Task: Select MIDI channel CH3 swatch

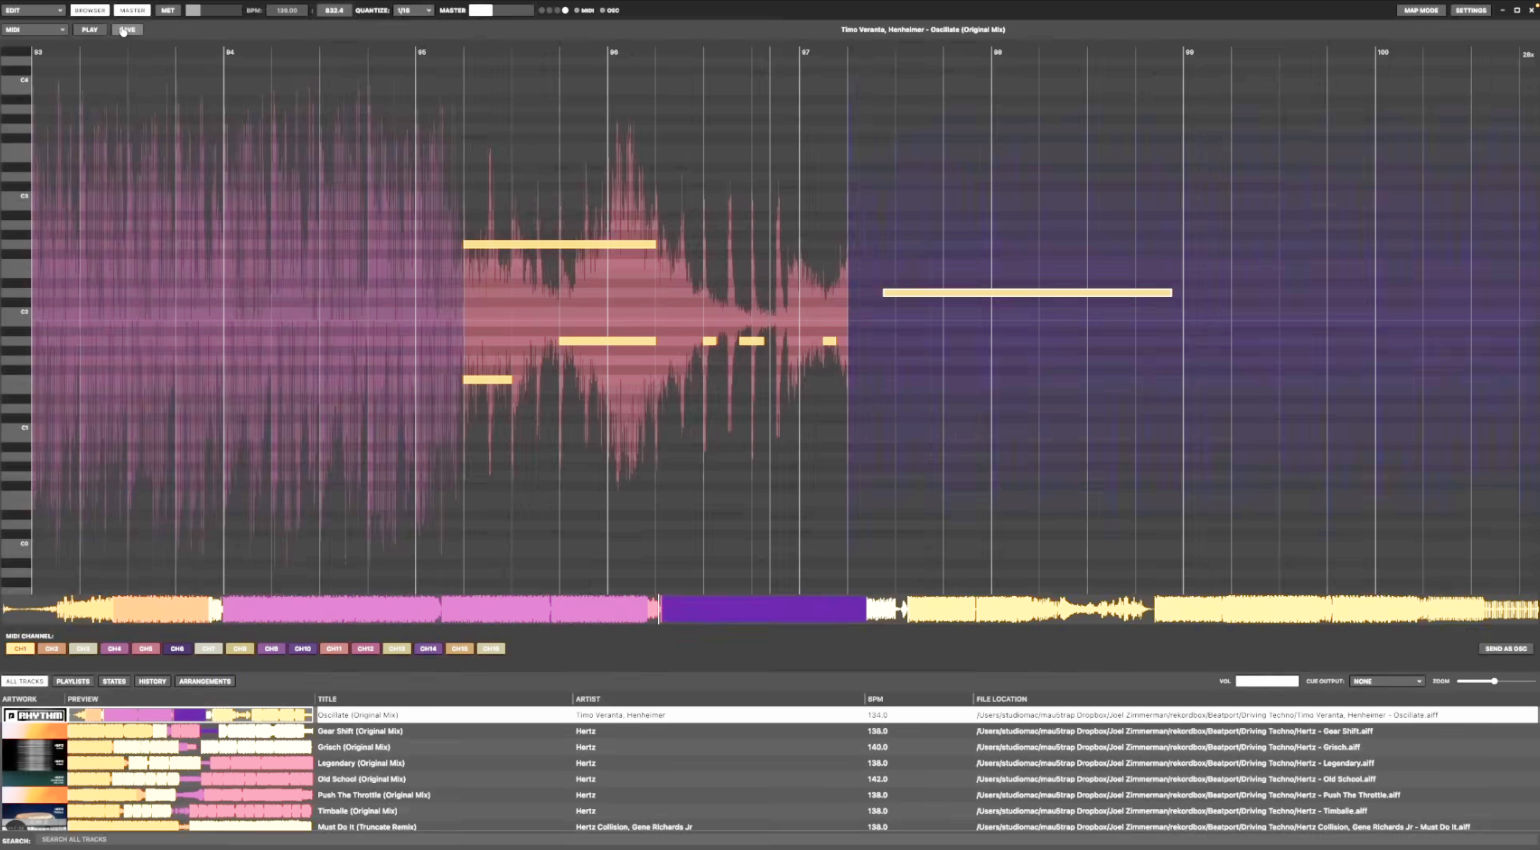Action: 83,649
